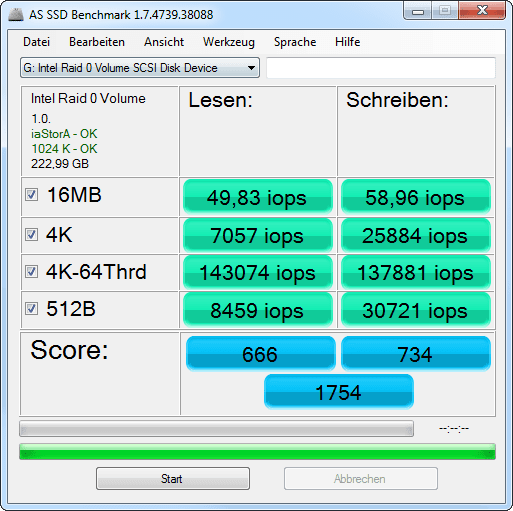The image size is (513, 511).
Task: Click the AS SSD Benchmark title bar drive icon
Action: [x=15, y=15]
